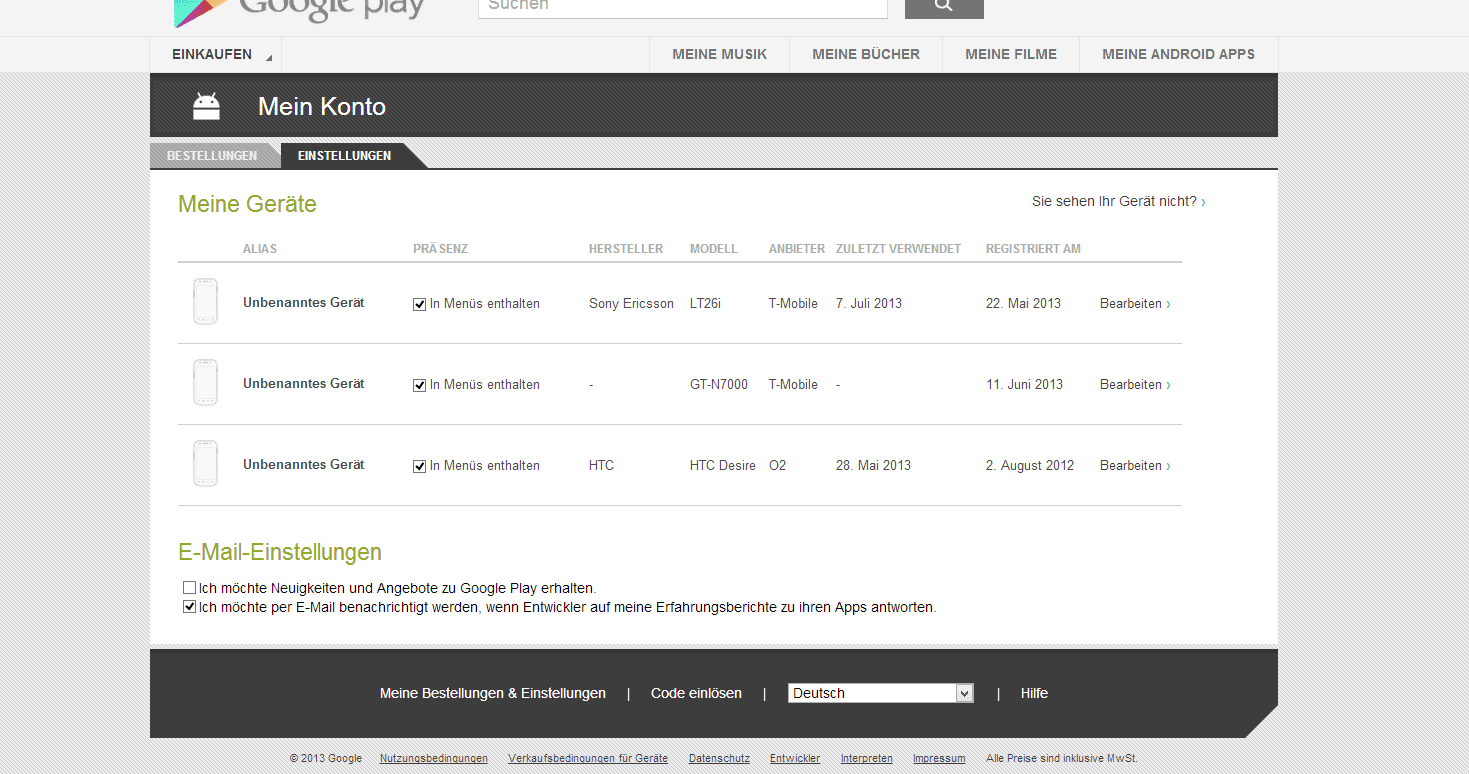
Task: Open the Nutzungsbedingungen link
Action: [434, 759]
